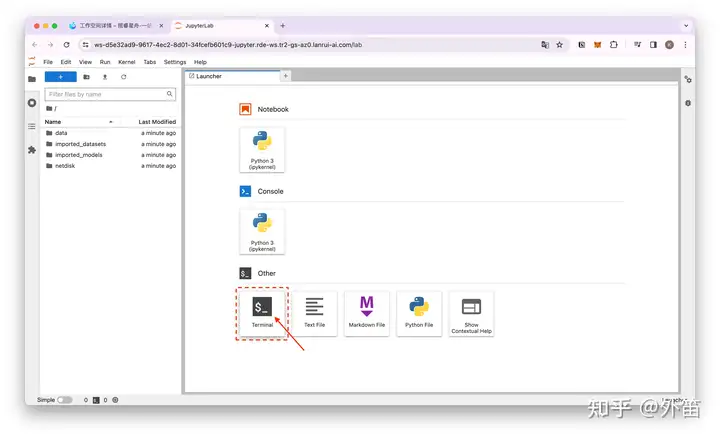Click the Filter files by name field
720x438 pixels.
tap(110, 94)
